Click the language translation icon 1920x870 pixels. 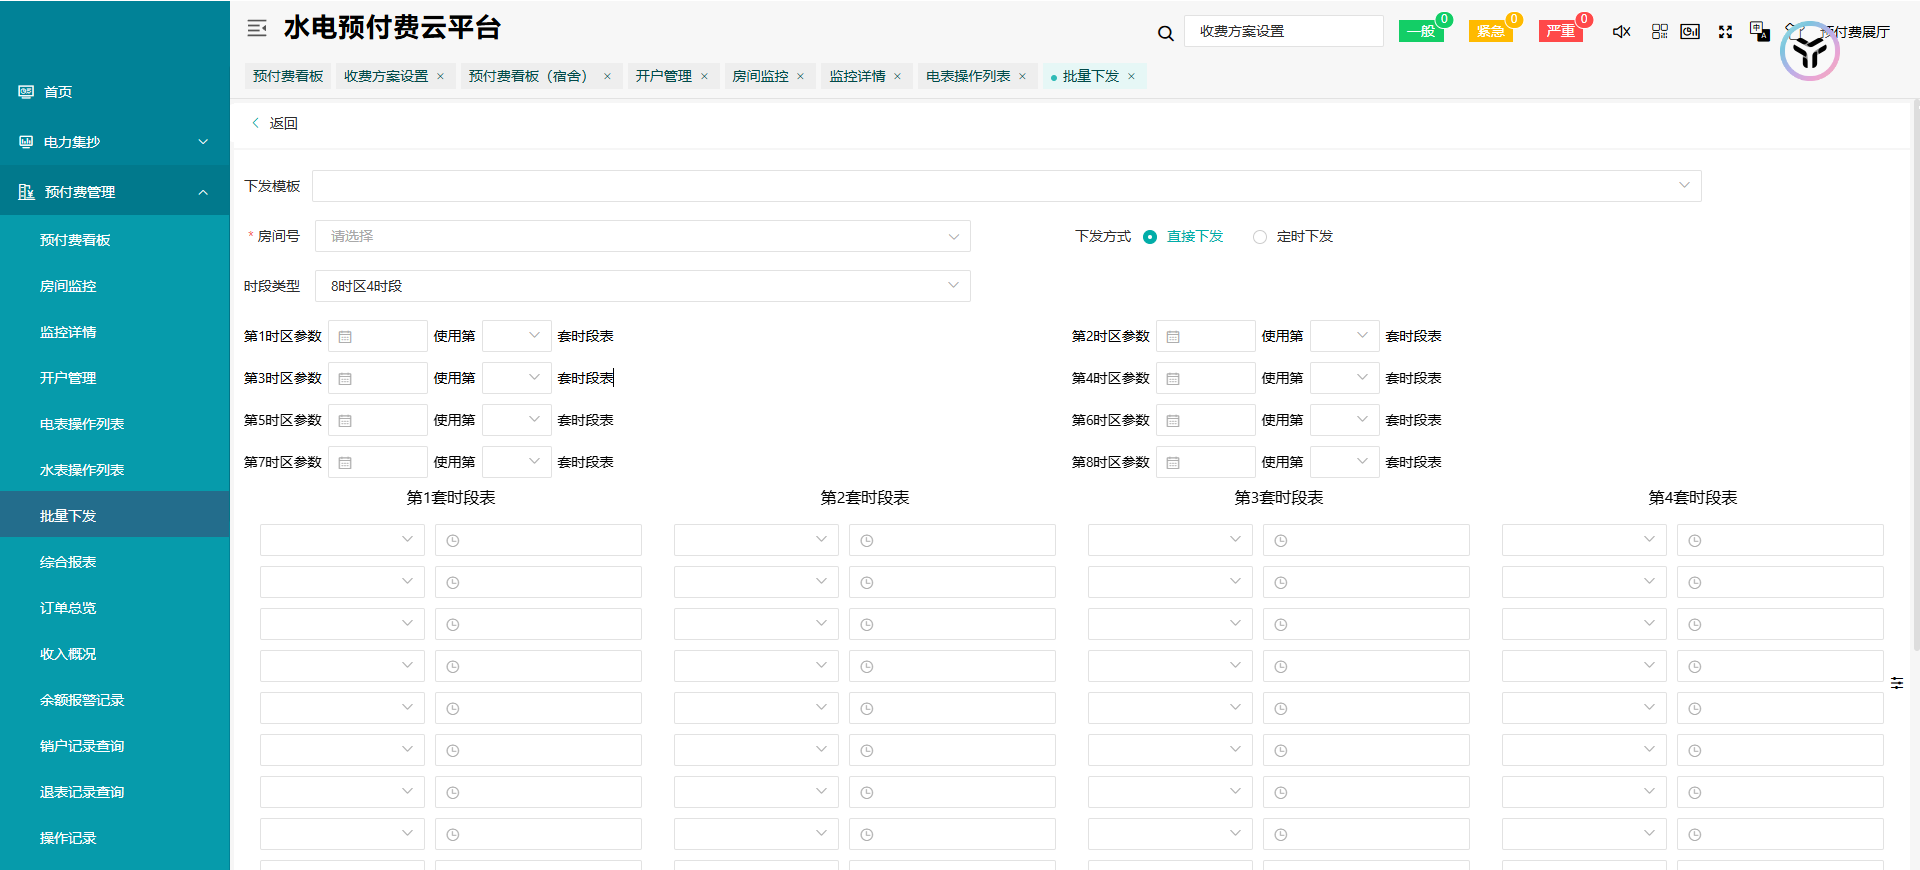[x=1759, y=31]
